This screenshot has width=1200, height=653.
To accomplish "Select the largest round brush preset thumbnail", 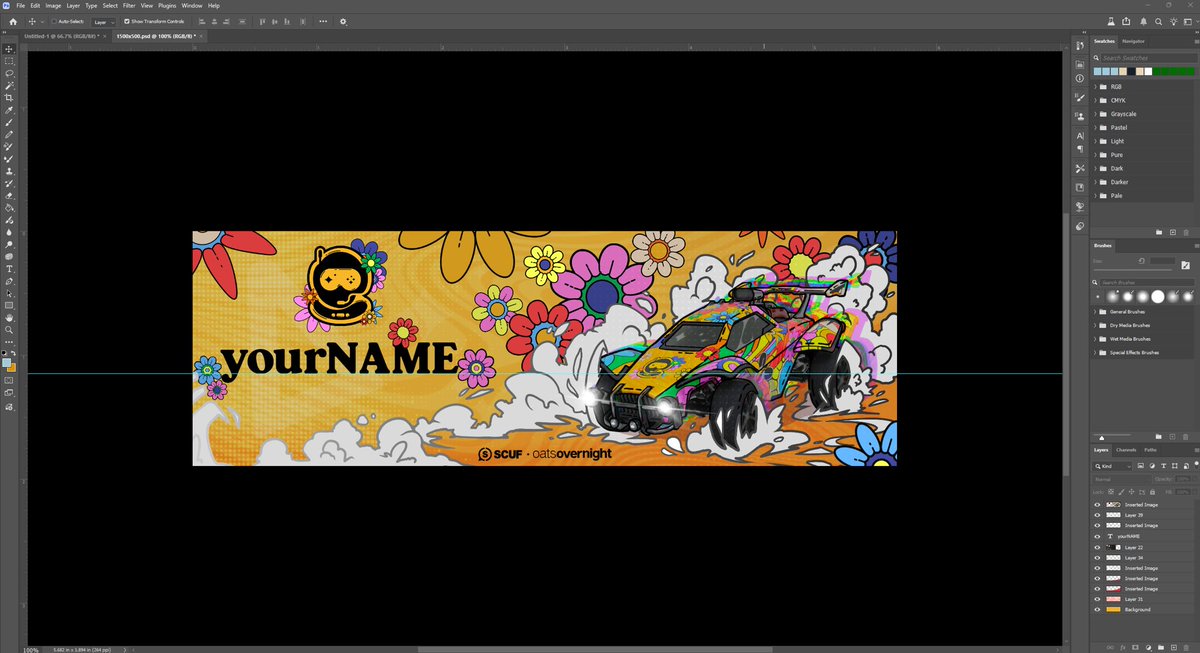I will click(1158, 297).
